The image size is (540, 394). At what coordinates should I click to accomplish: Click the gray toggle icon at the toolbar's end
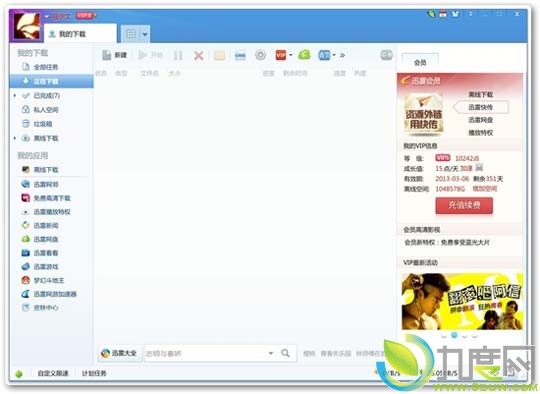pyautogui.click(x=386, y=55)
